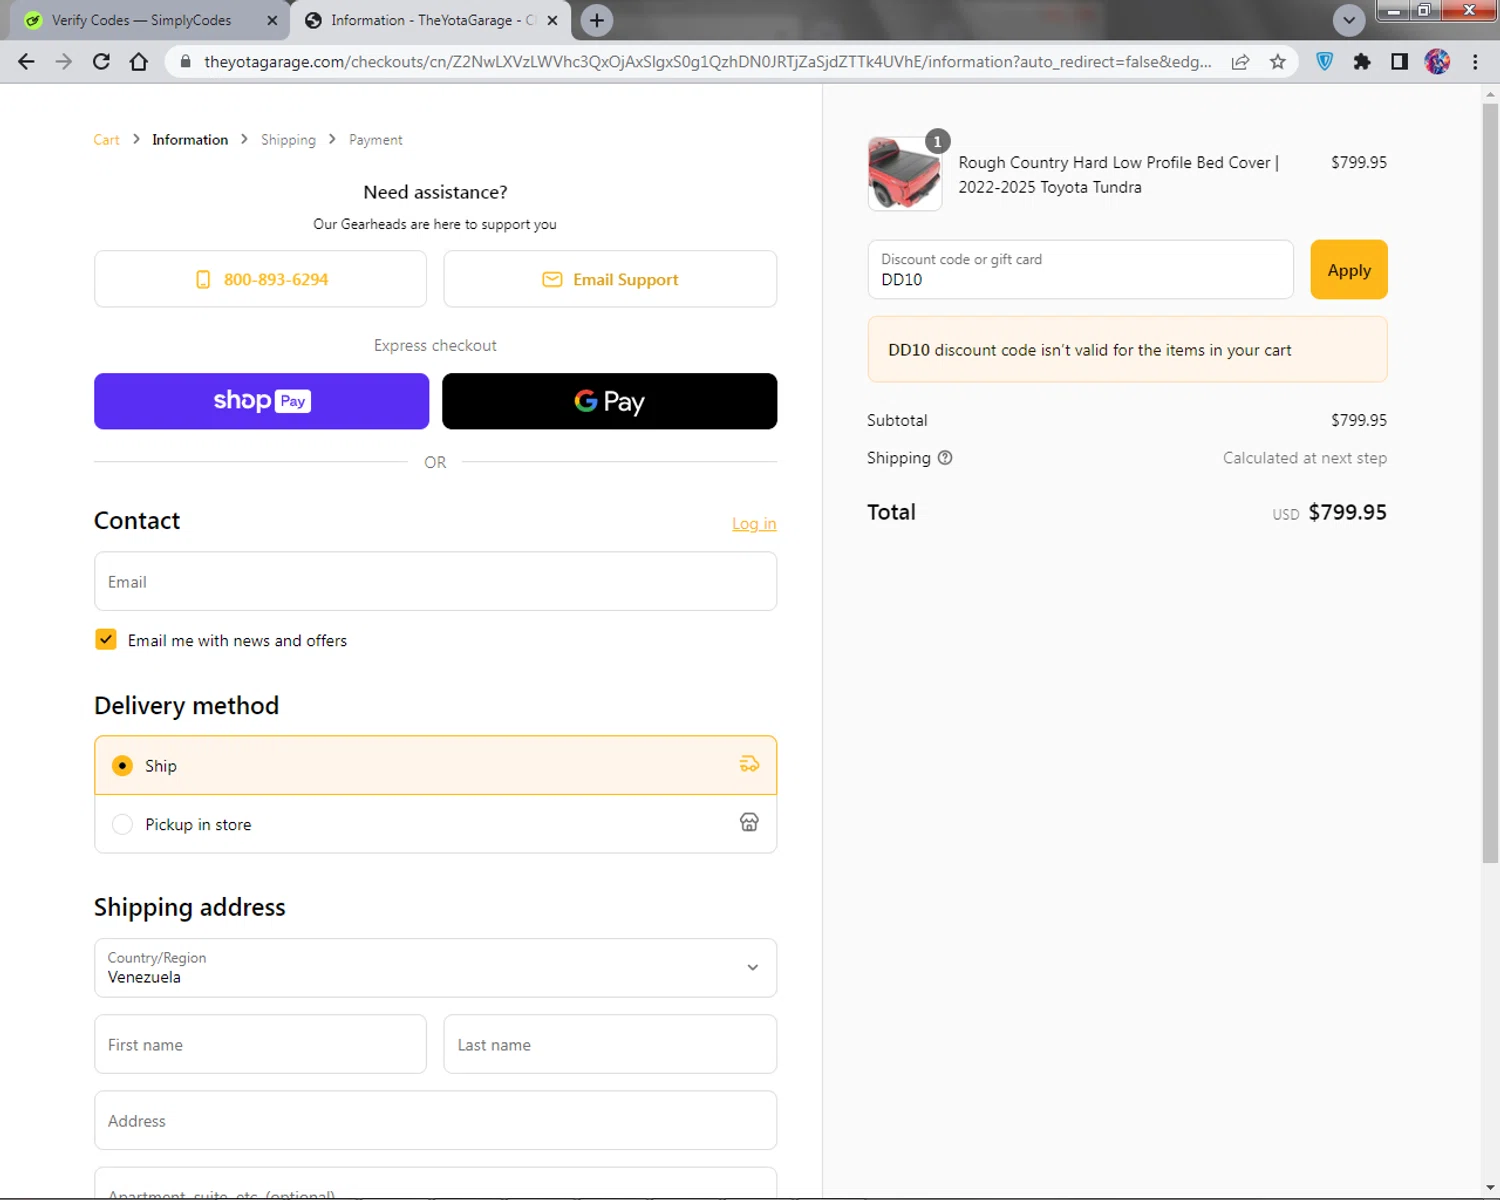Focus the Last name field
1500x1200 pixels.
click(610, 1044)
